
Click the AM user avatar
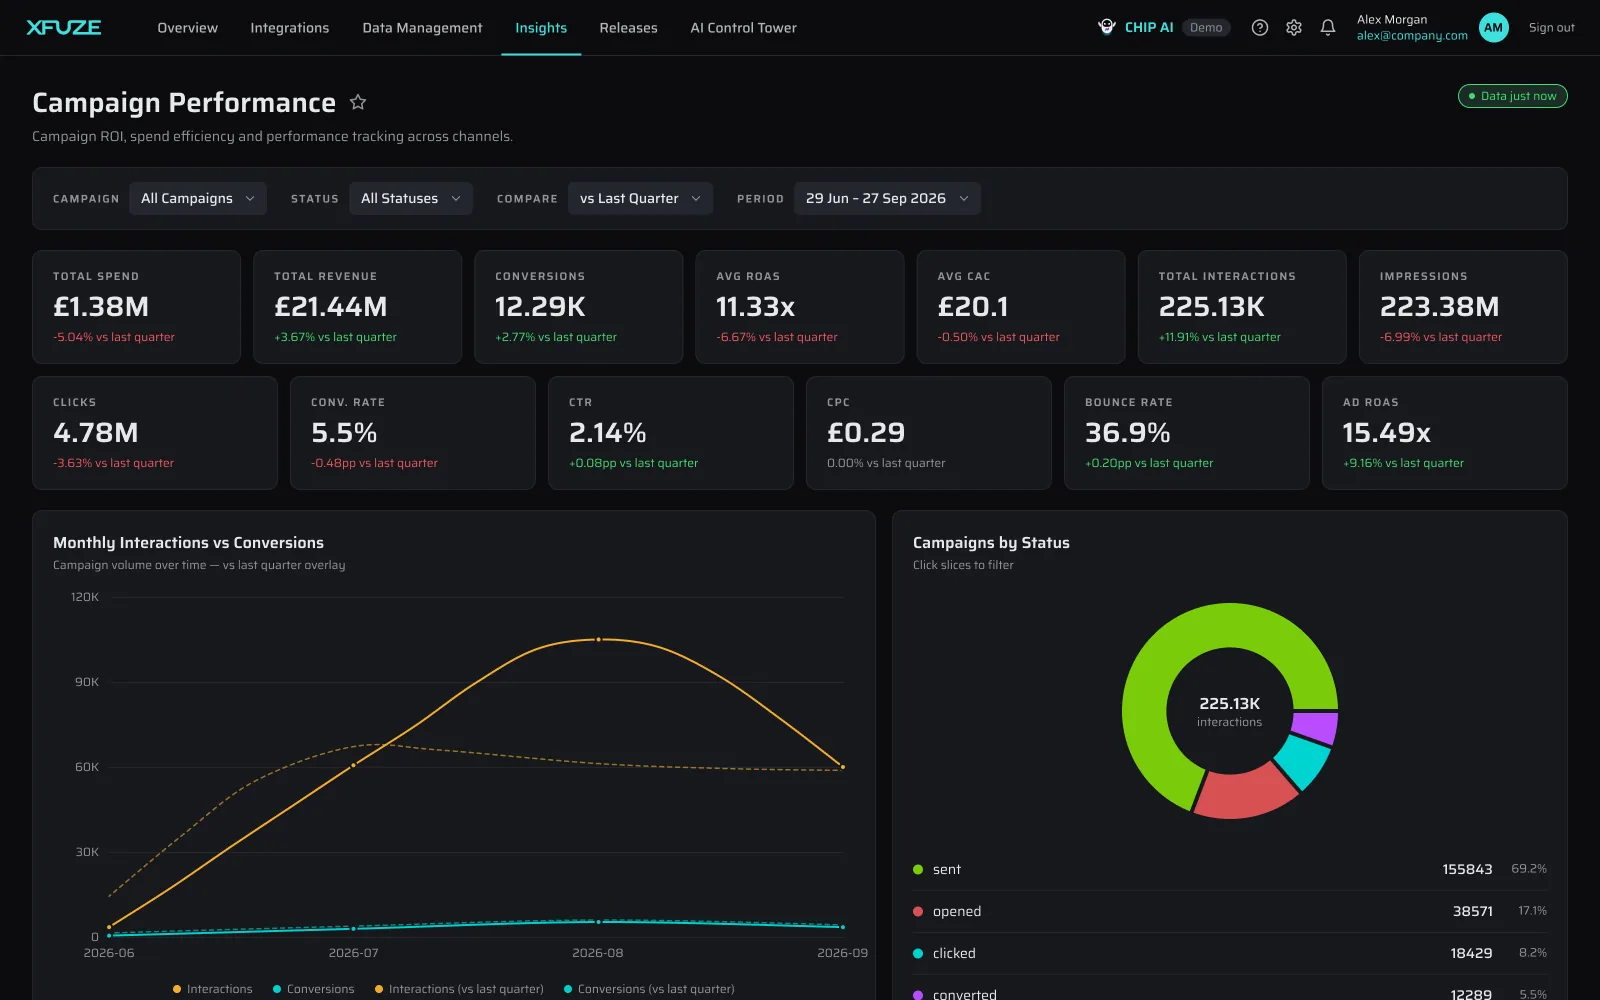point(1493,28)
